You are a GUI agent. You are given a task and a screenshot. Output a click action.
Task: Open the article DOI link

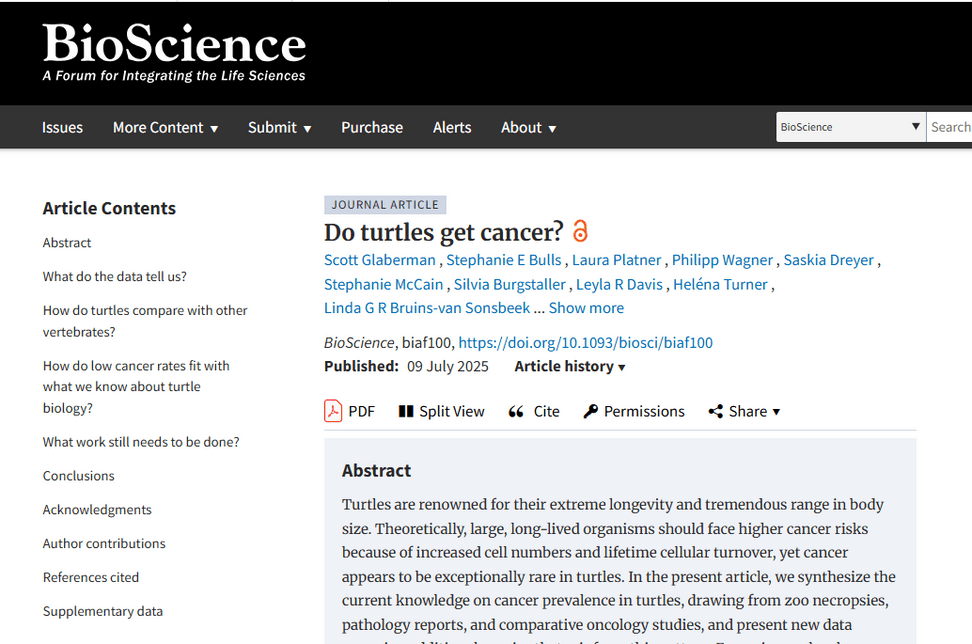coord(585,342)
